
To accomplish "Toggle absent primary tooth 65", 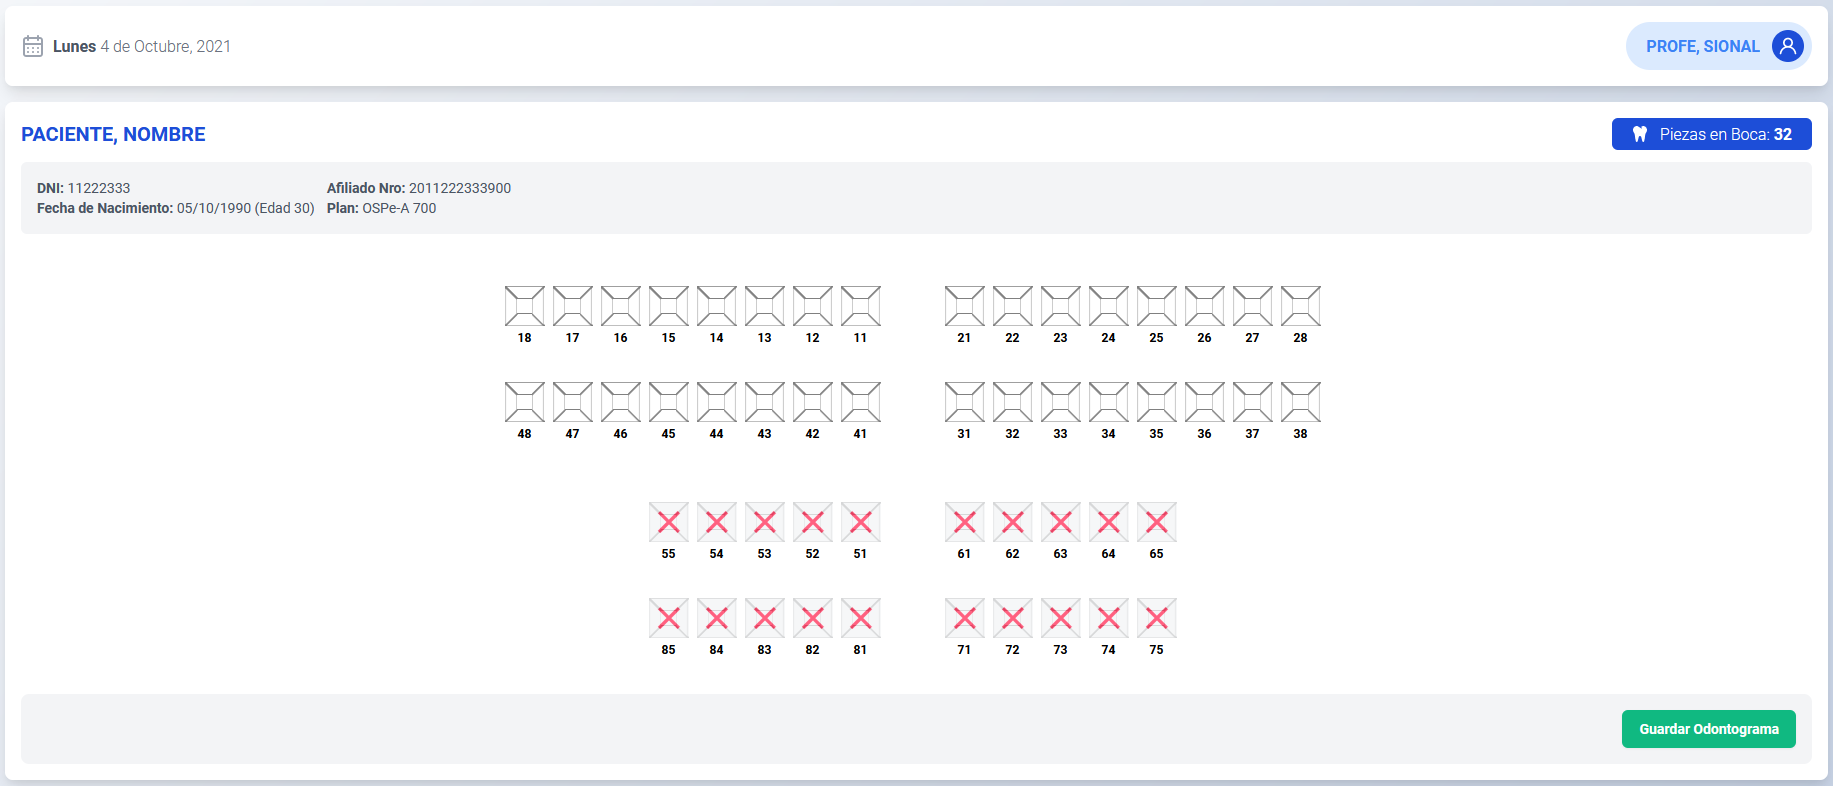I will 1157,522.
